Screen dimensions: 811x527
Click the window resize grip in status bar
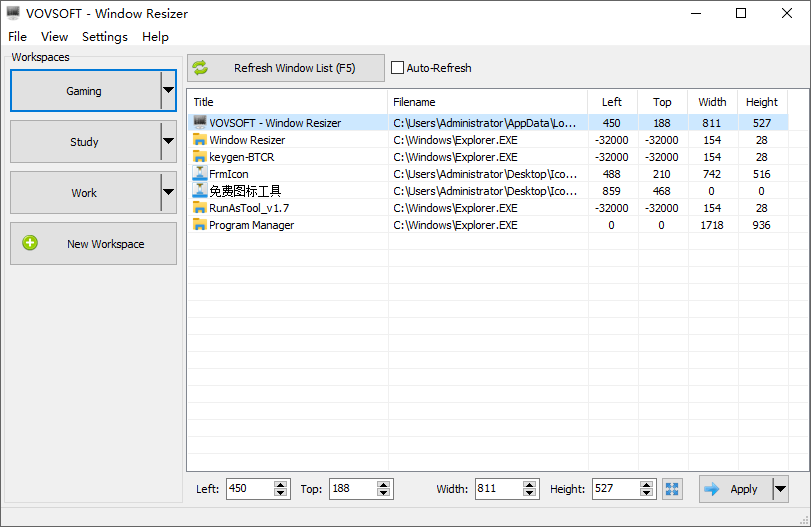[x=804, y=520]
